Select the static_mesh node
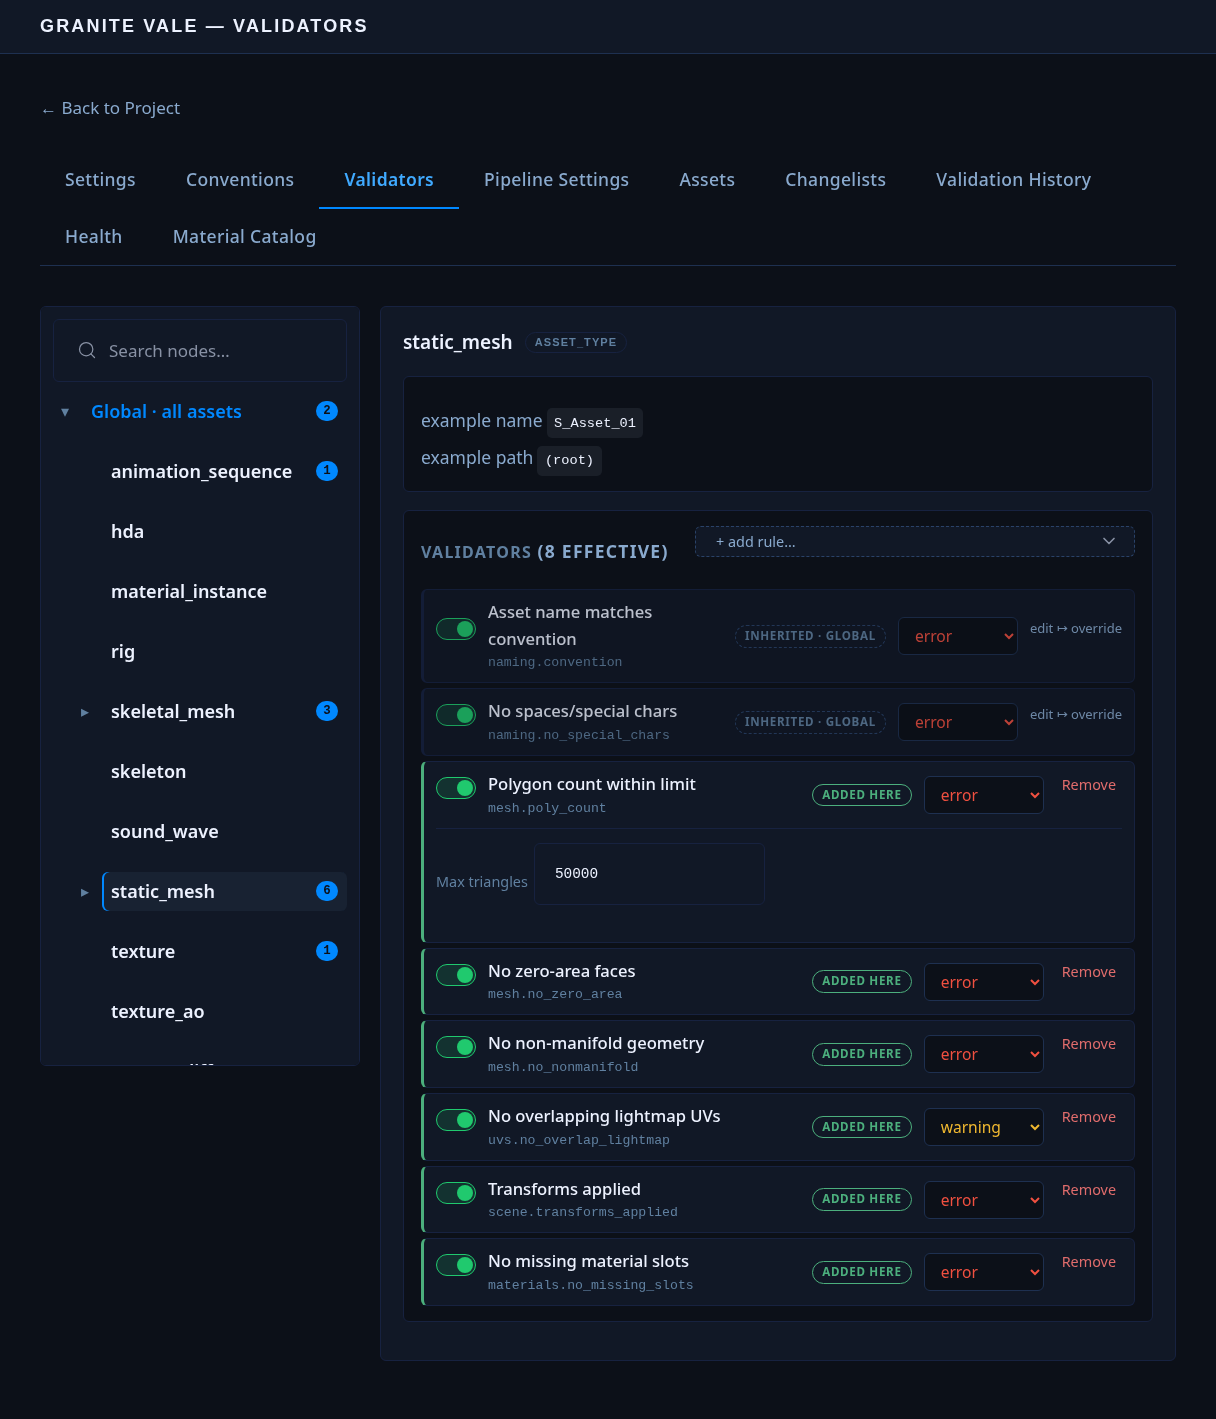 point(224,891)
